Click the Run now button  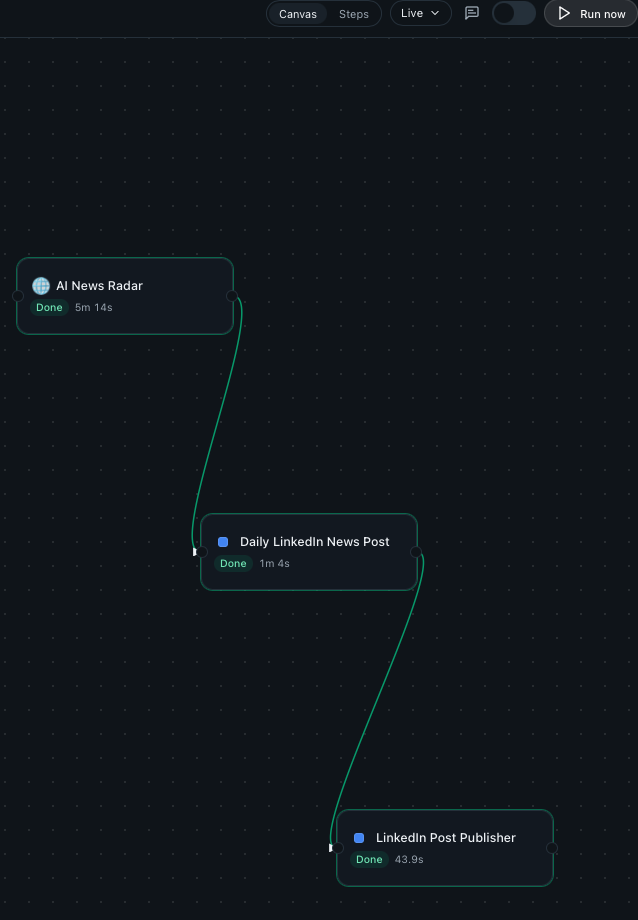click(x=591, y=13)
